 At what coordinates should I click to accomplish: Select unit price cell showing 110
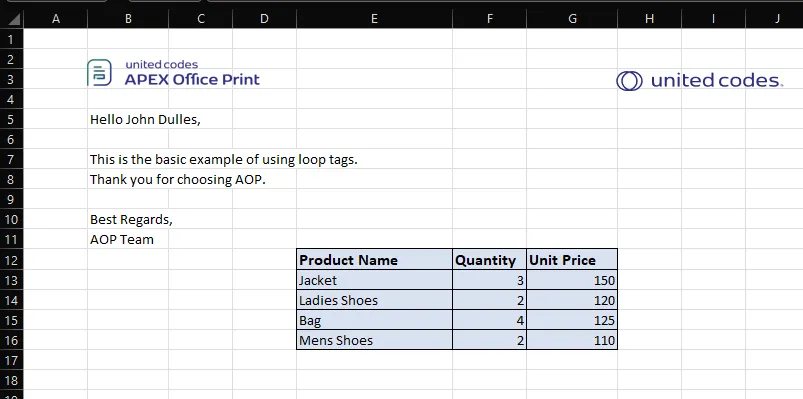click(x=572, y=340)
